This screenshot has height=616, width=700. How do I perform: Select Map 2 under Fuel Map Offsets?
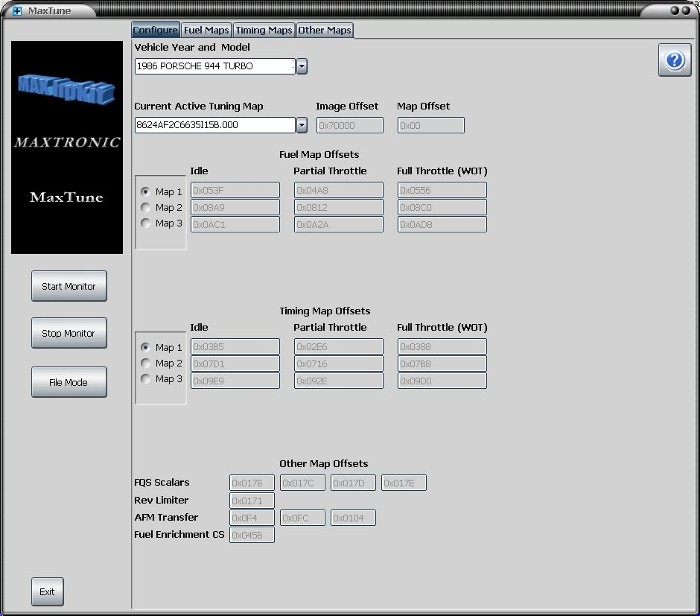pos(146,207)
